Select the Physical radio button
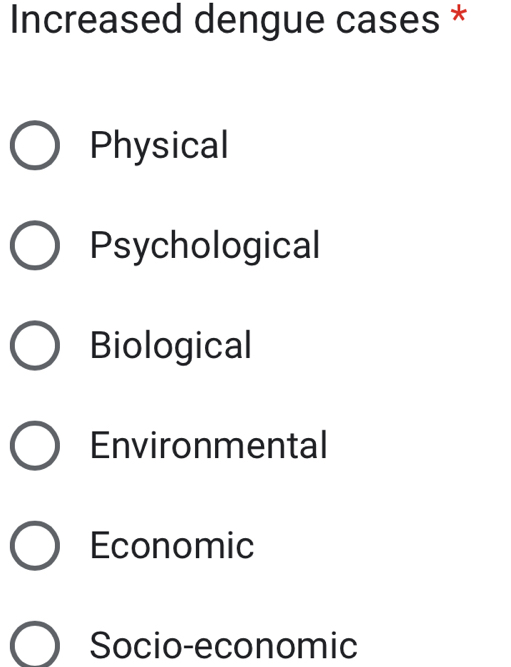This screenshot has width=511, height=667. (x=35, y=145)
